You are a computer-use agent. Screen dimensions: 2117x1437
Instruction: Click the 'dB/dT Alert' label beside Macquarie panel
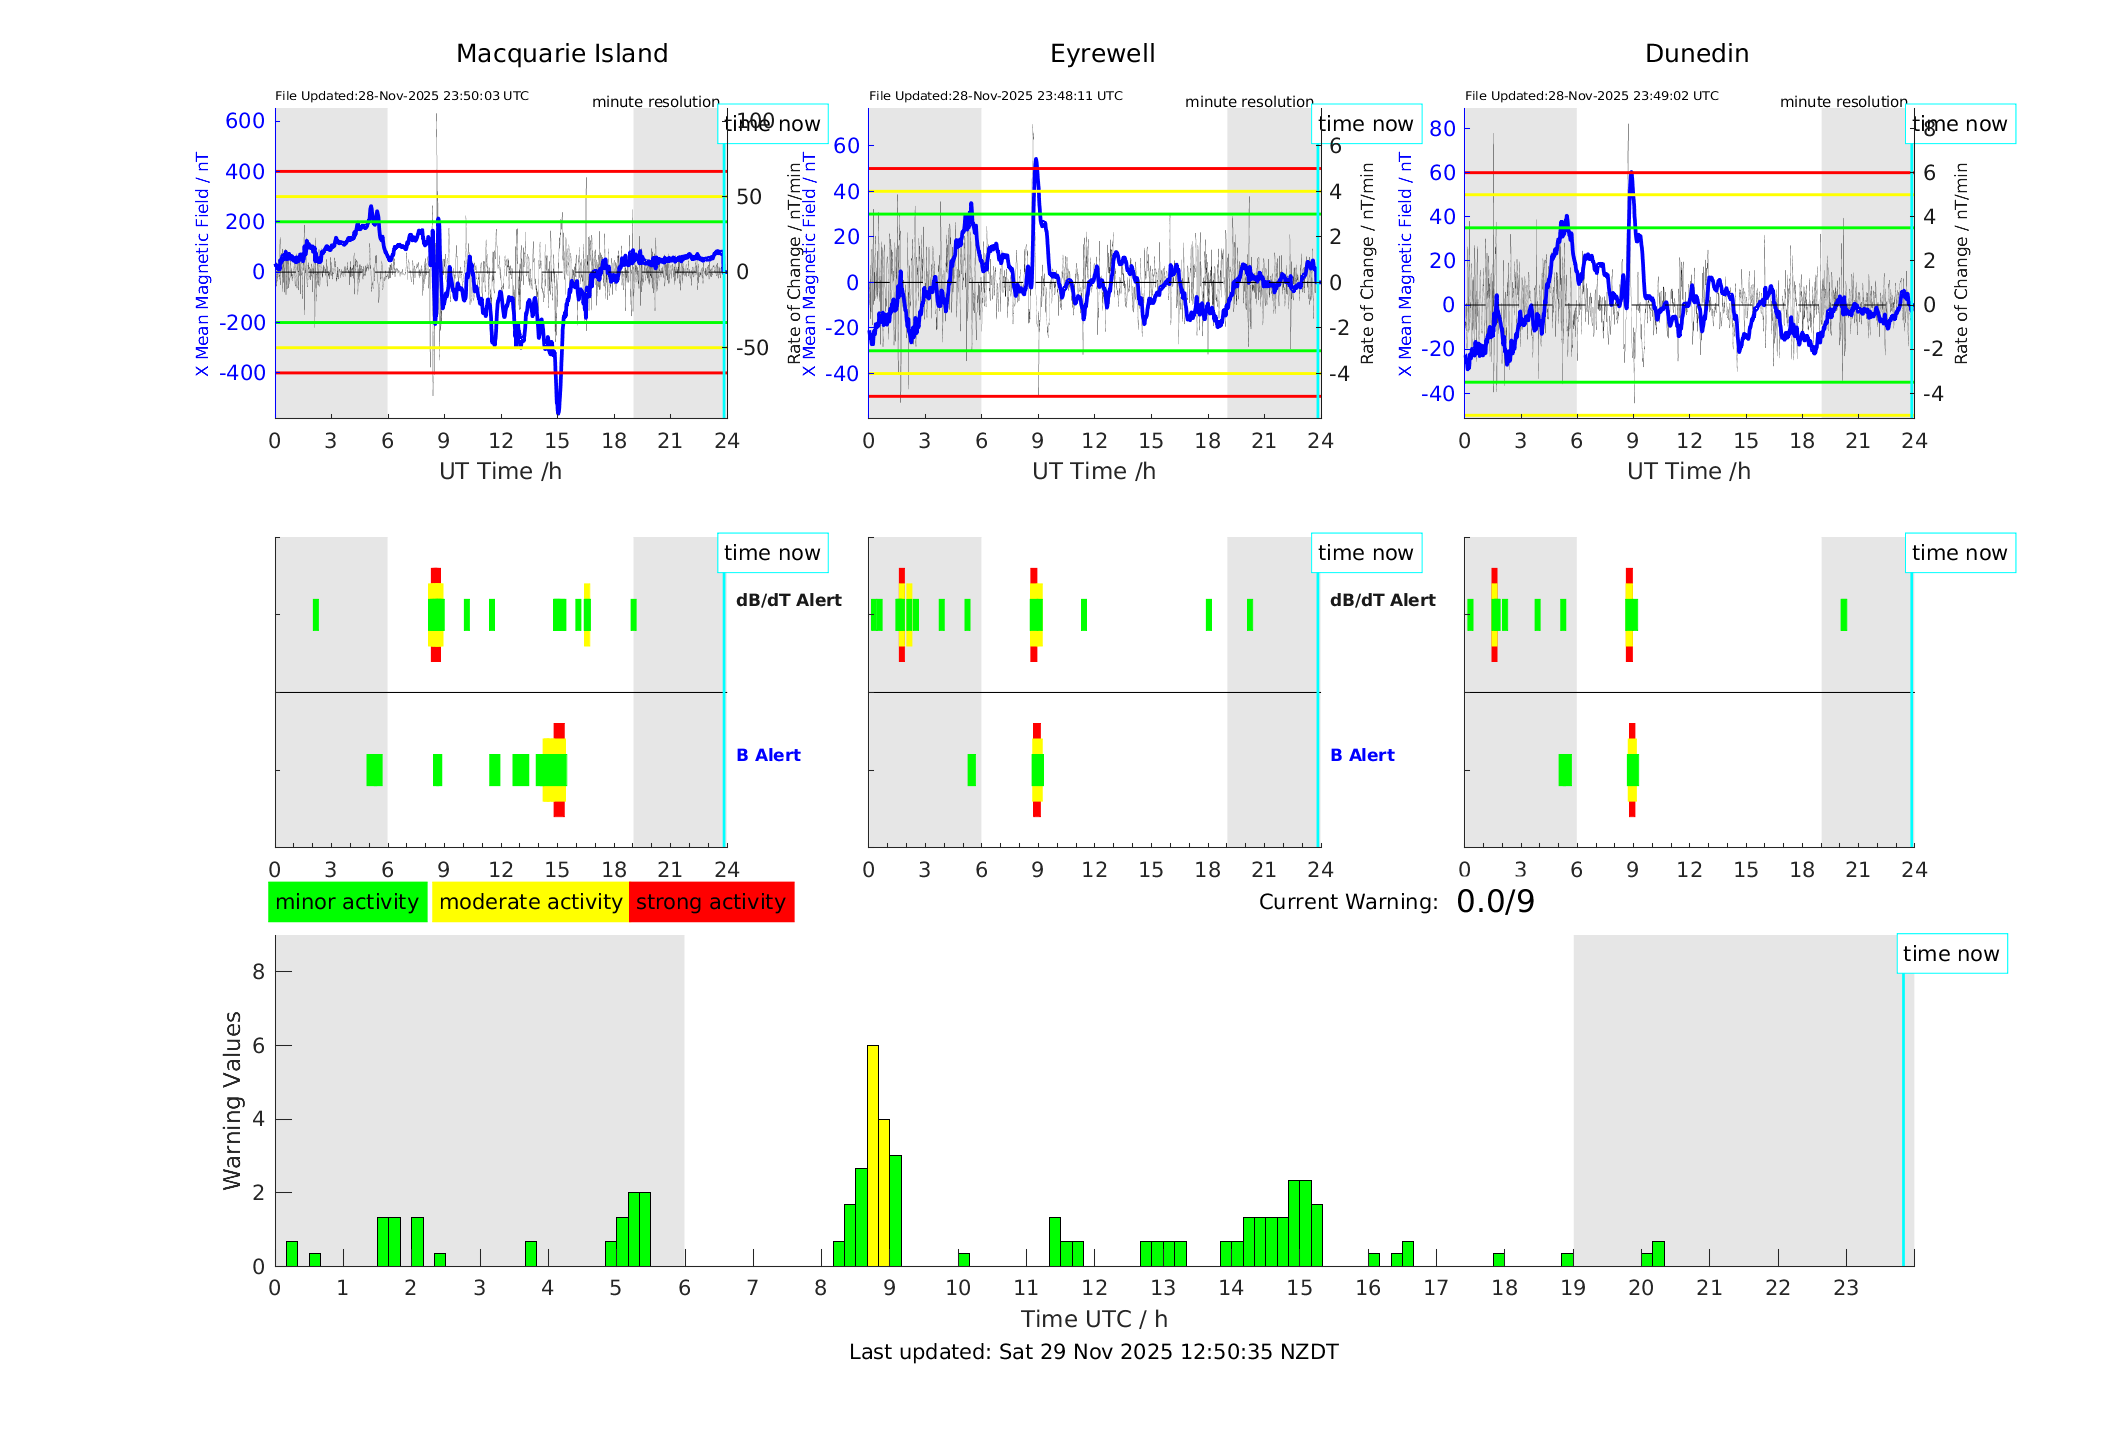pos(788,600)
